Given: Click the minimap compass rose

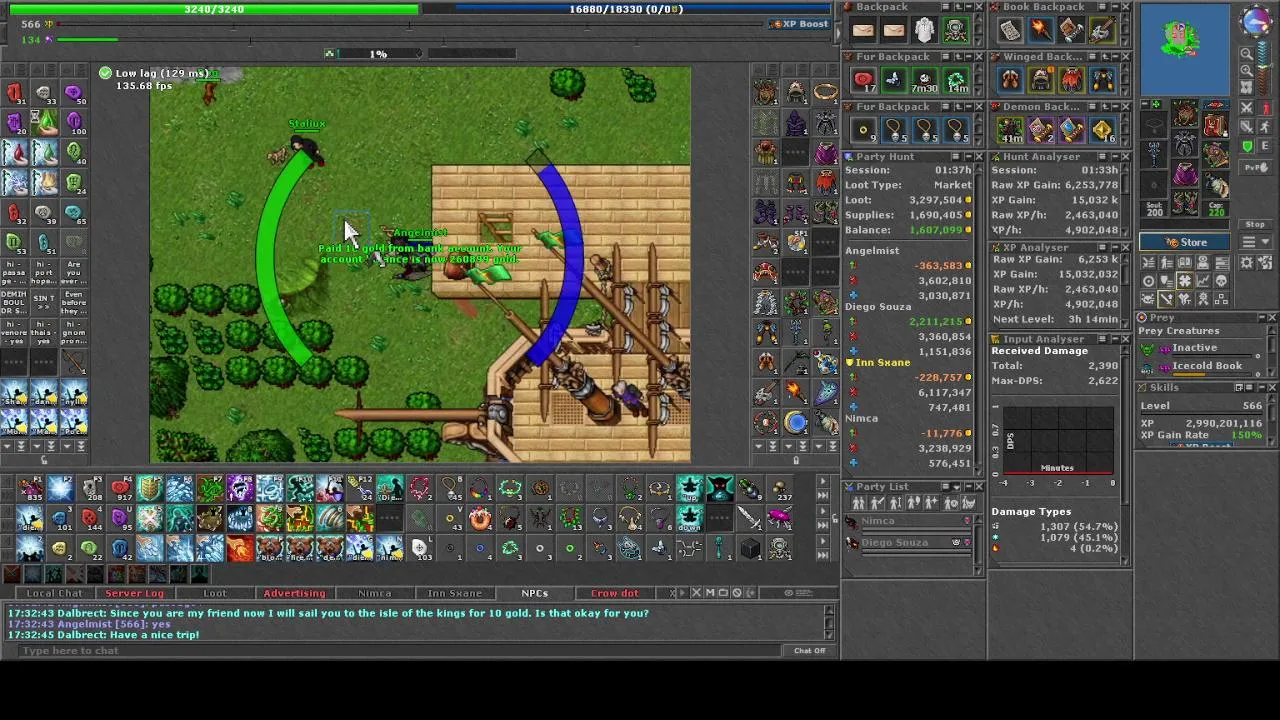Looking at the screenshot, I should 1256,21.
